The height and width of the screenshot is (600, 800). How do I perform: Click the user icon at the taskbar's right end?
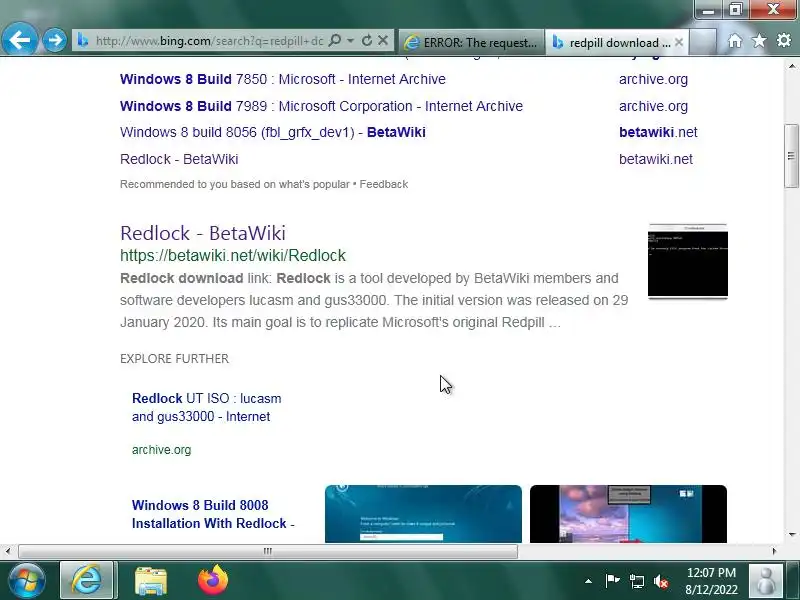coord(765,581)
